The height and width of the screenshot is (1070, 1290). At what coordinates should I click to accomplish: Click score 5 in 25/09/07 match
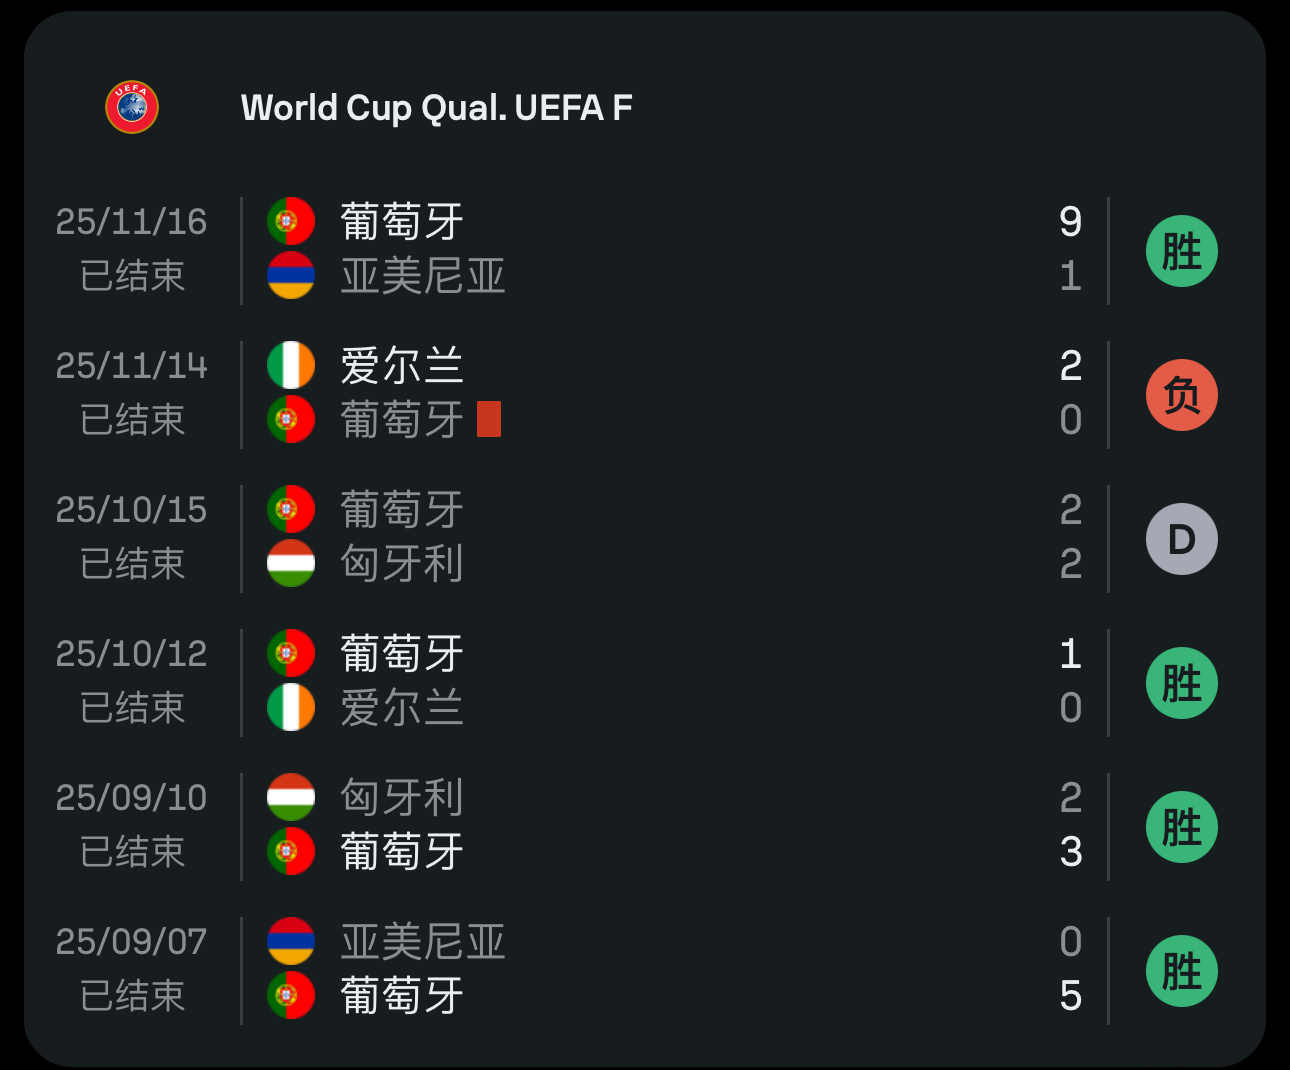point(1070,996)
